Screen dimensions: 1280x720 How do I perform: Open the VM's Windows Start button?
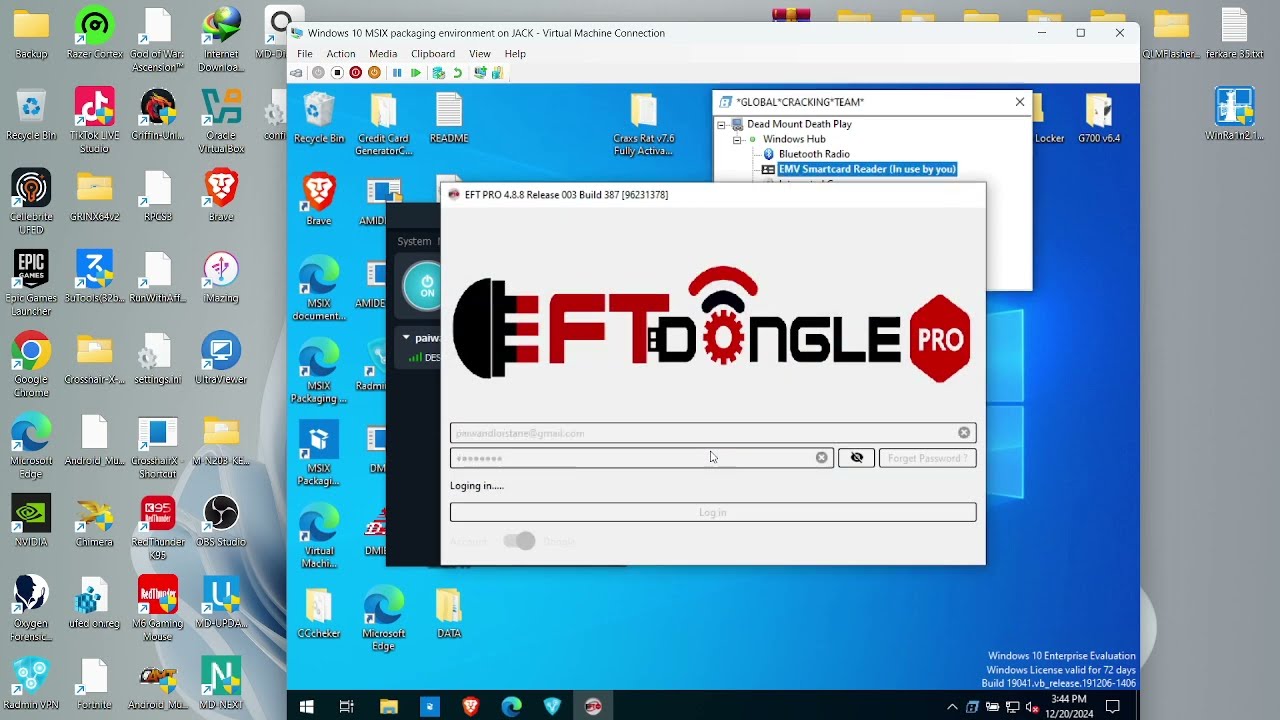(x=307, y=707)
